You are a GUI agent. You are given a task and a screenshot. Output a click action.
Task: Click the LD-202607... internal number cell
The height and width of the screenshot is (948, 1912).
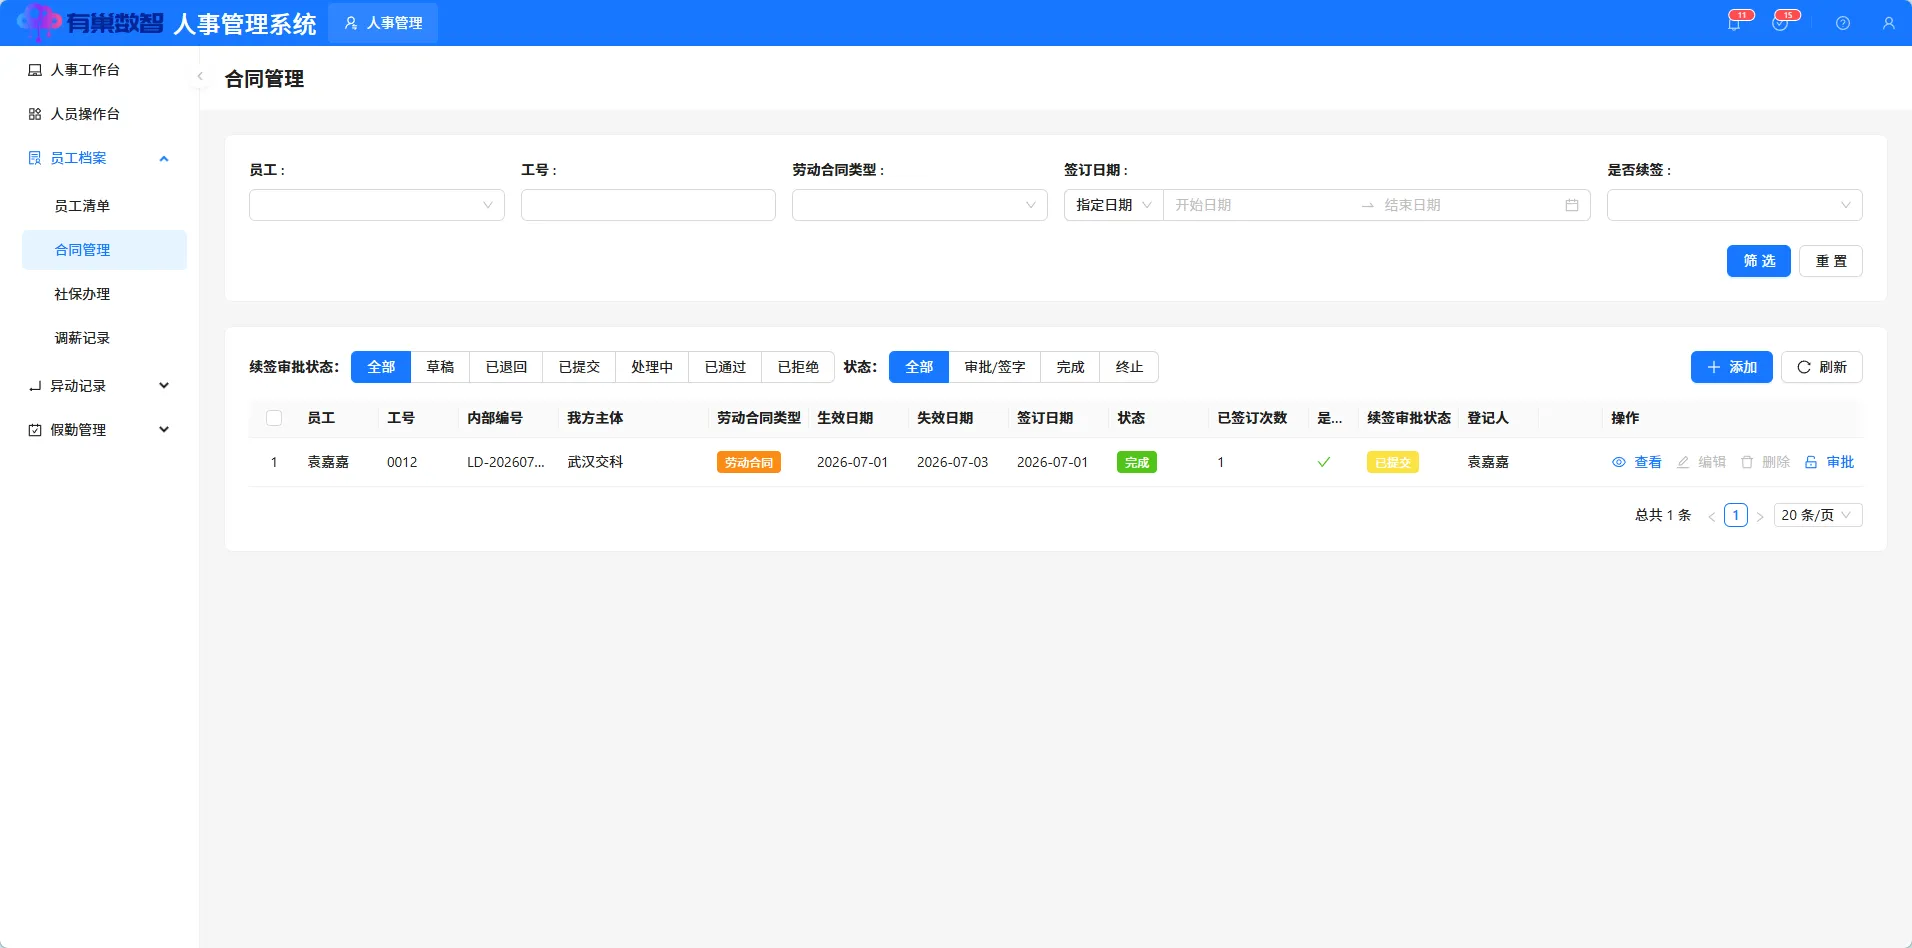506,462
